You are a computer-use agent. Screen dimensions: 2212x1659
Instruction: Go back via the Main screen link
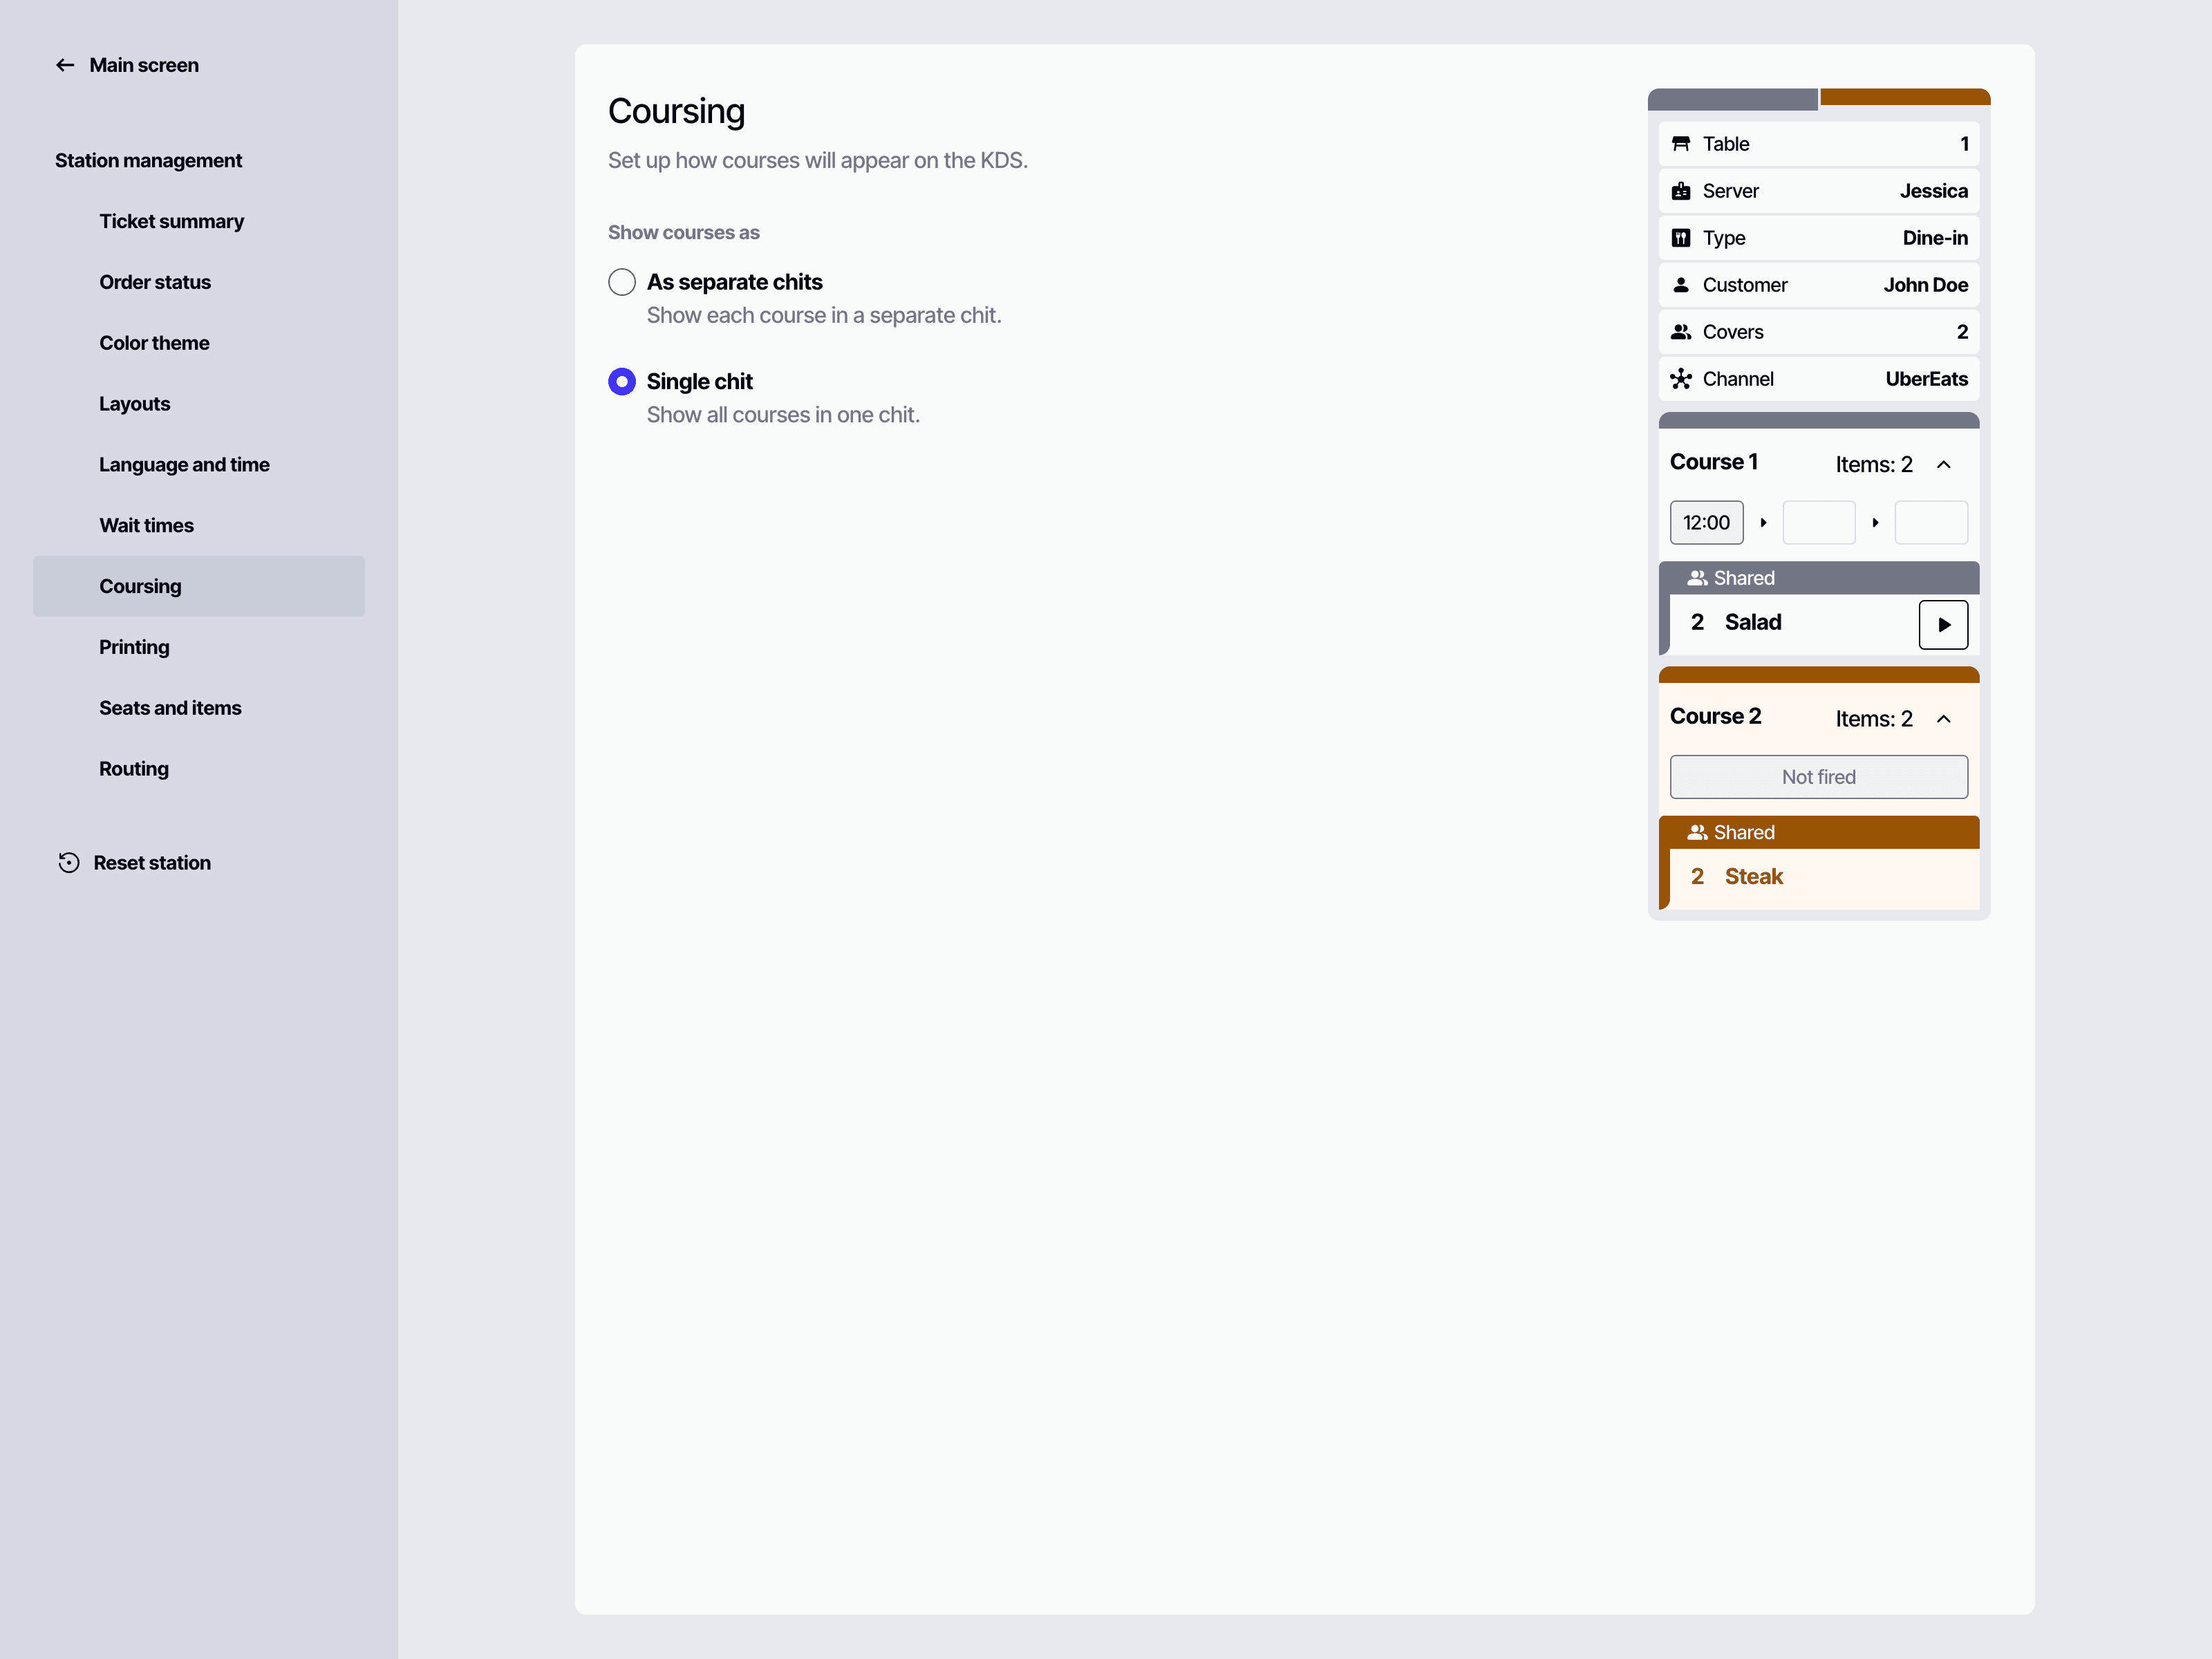pyautogui.click(x=143, y=64)
